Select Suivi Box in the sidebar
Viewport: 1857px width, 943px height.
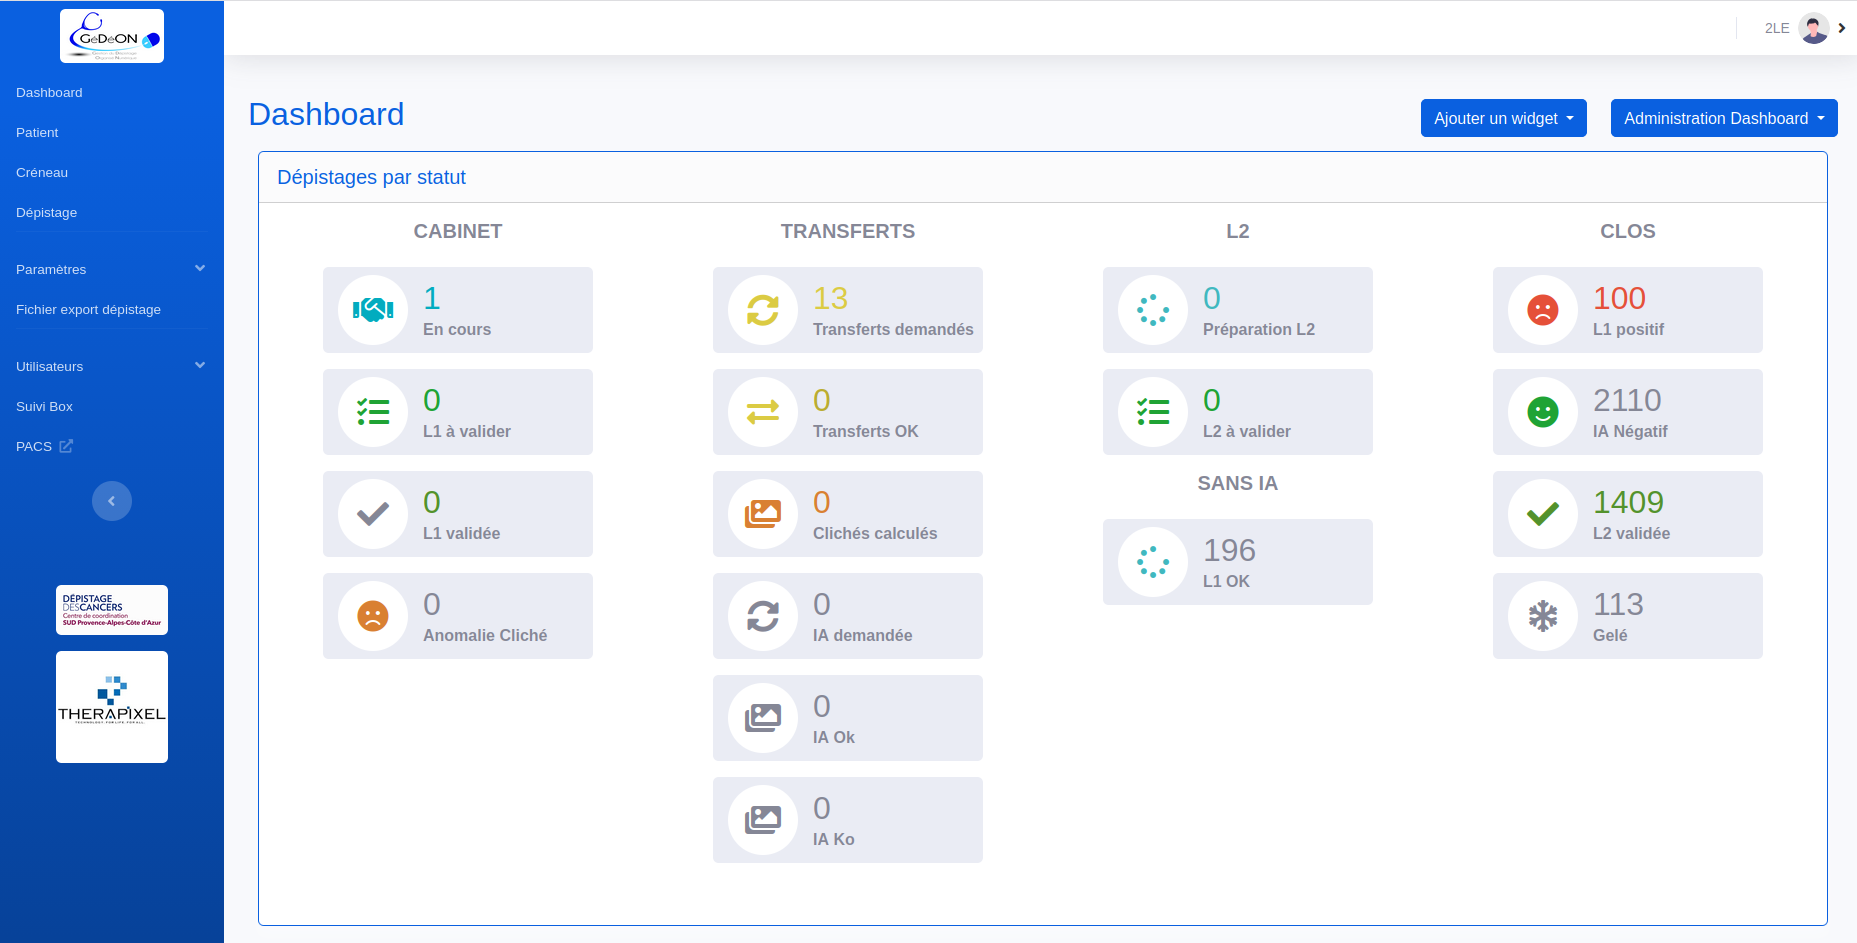[44, 406]
